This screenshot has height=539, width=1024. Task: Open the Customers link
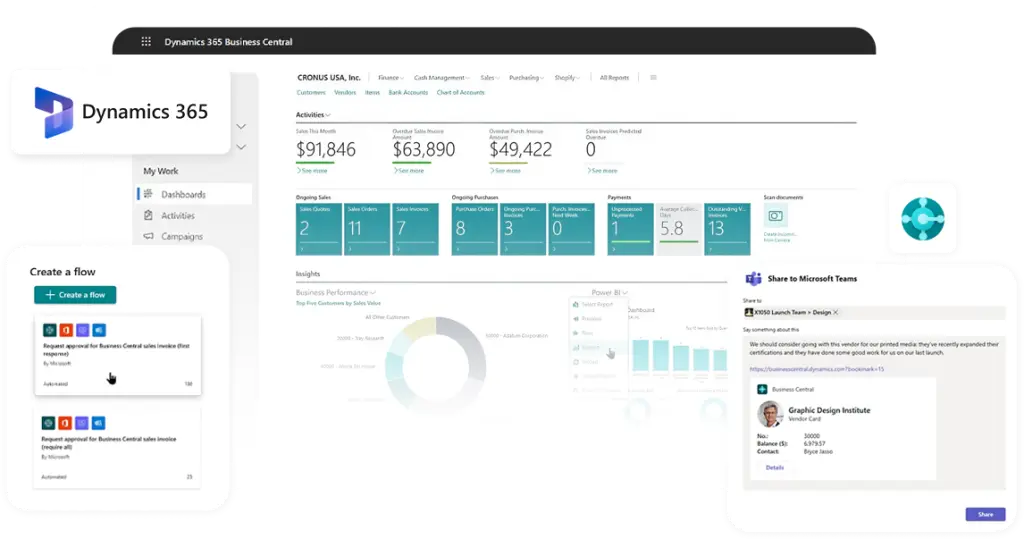pos(311,92)
